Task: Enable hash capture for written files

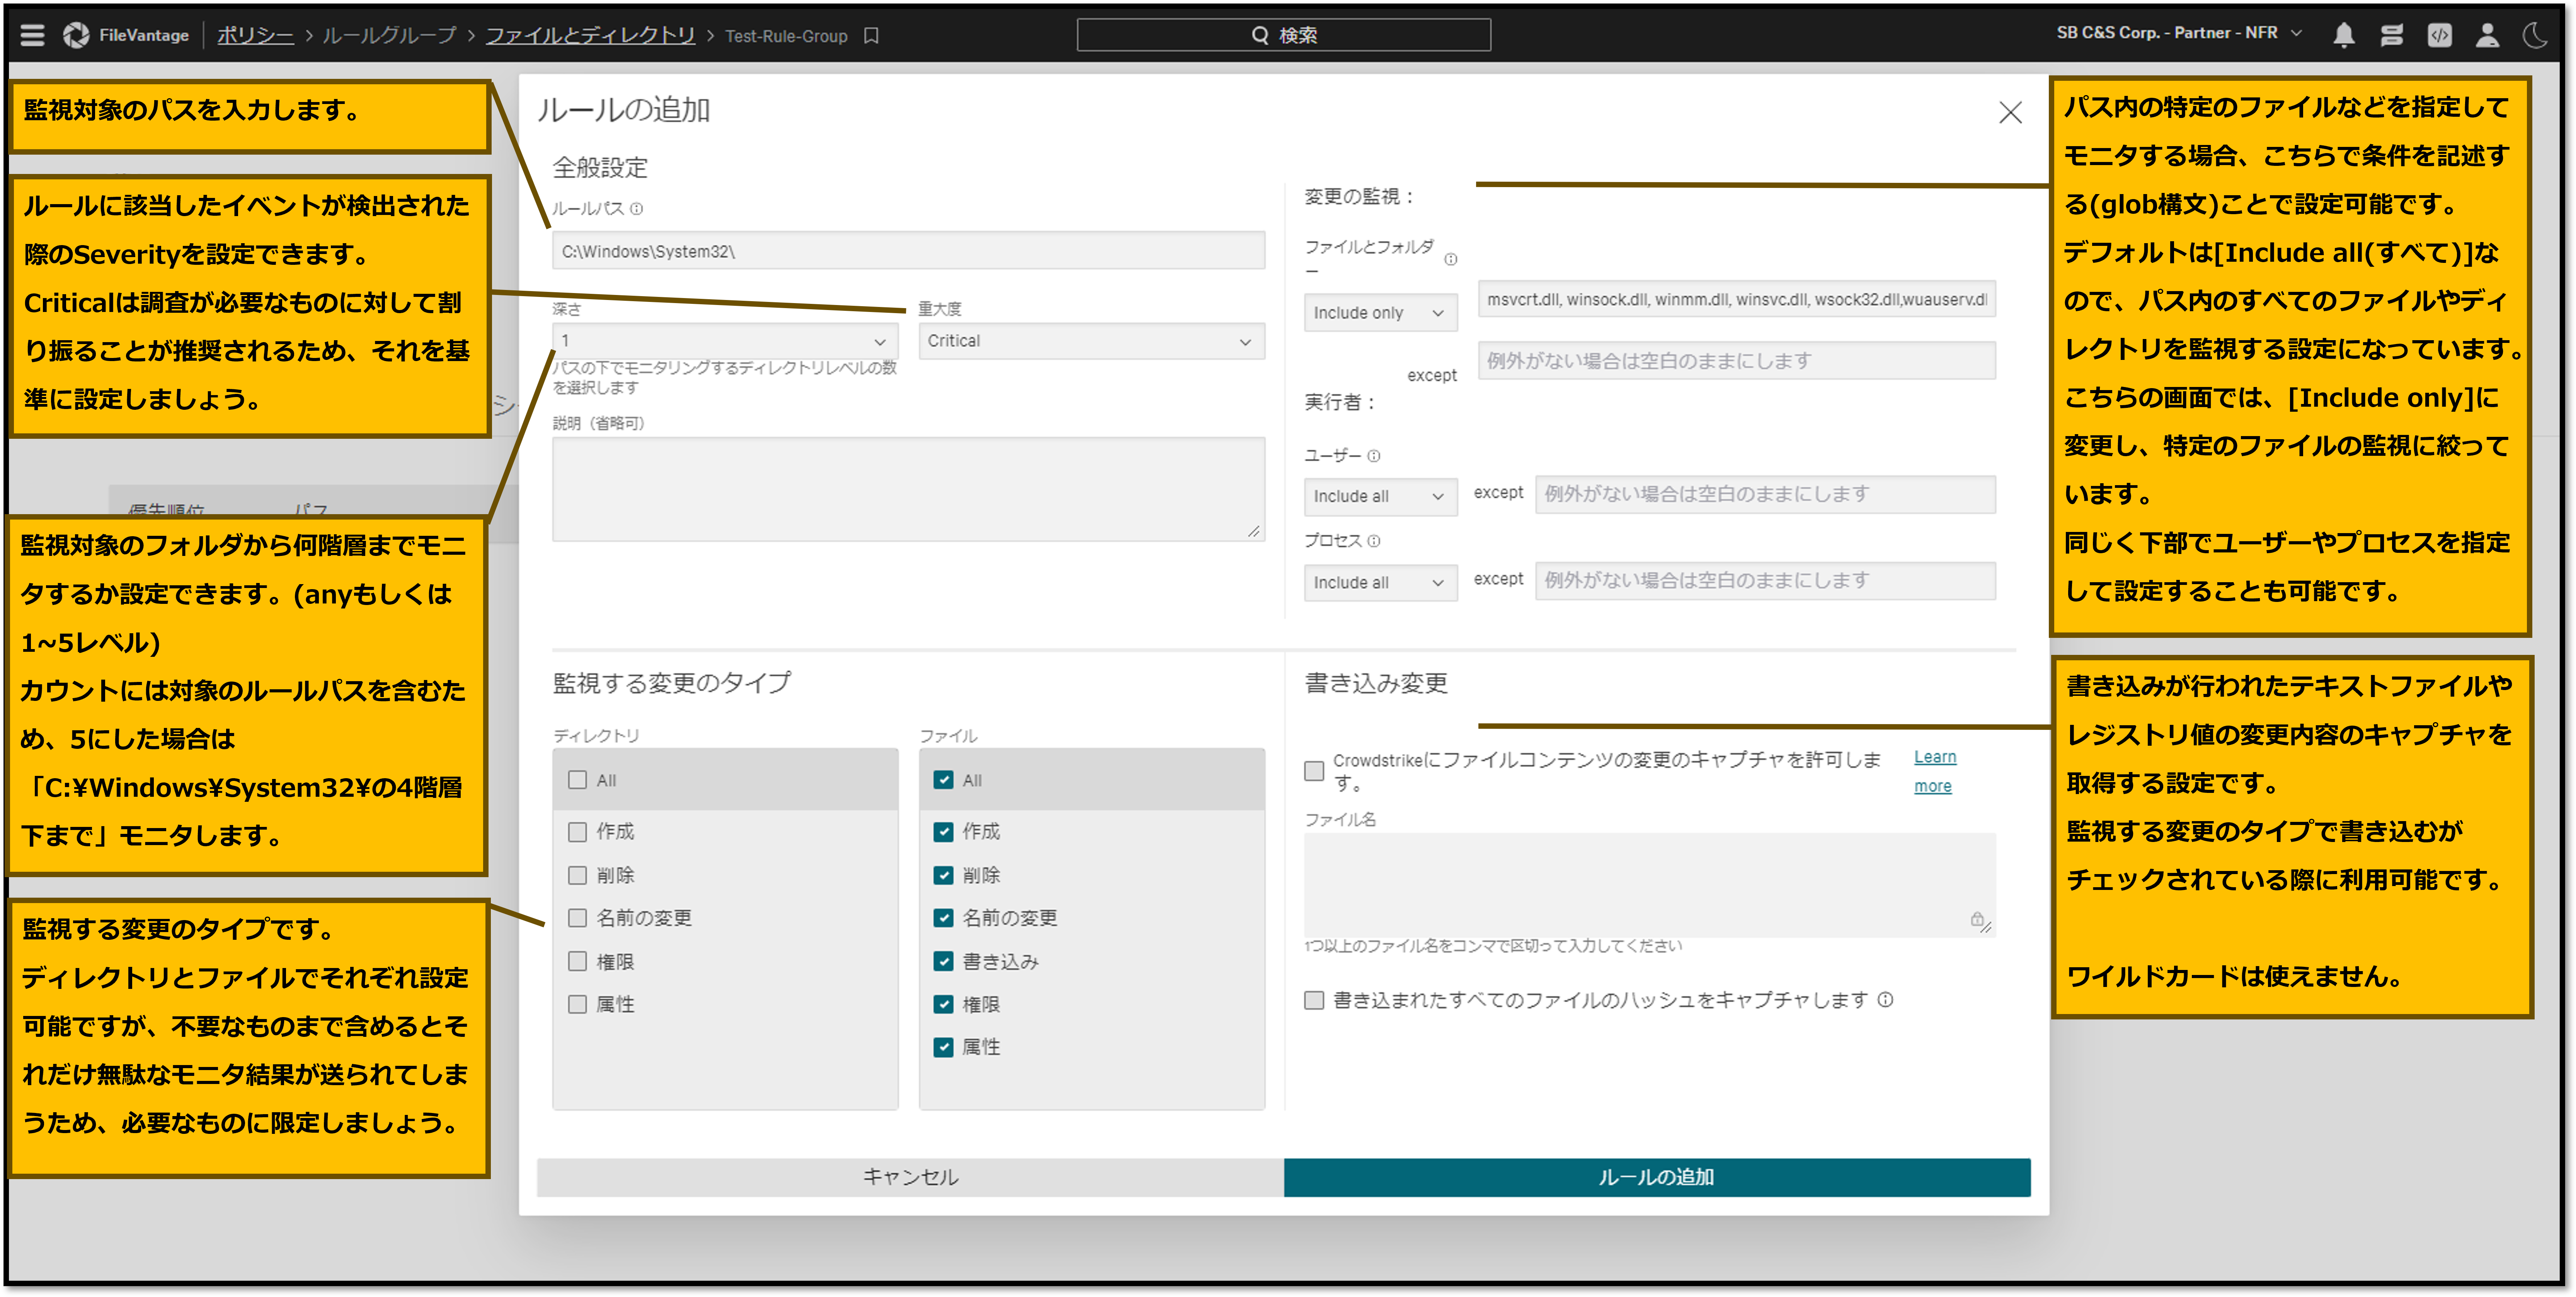Action: coord(1314,1000)
